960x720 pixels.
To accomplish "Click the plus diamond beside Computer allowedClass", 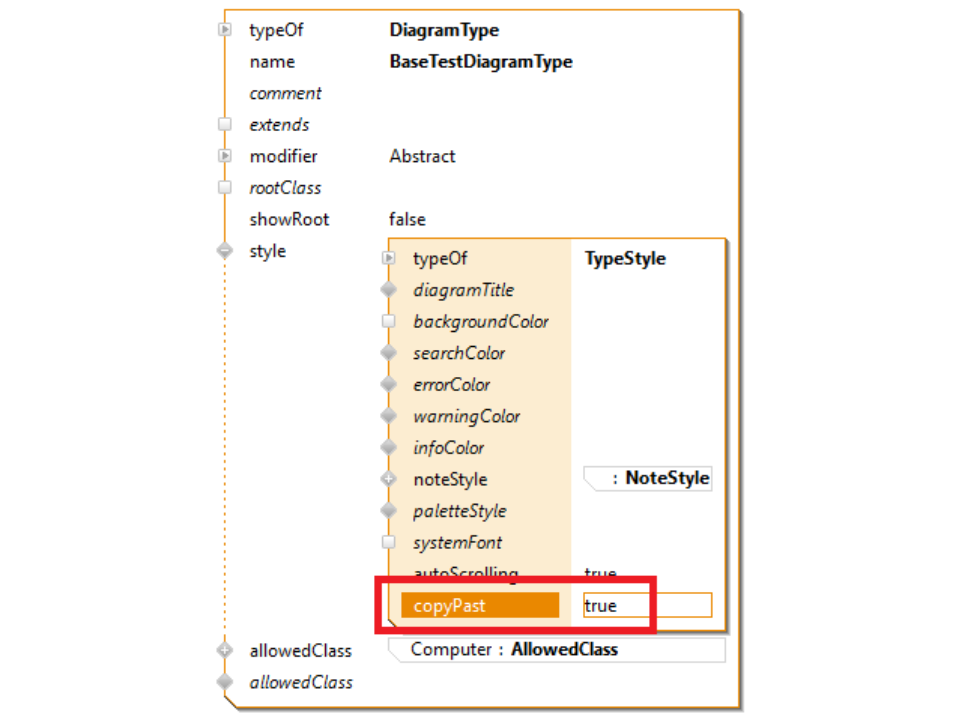I will (x=225, y=650).
